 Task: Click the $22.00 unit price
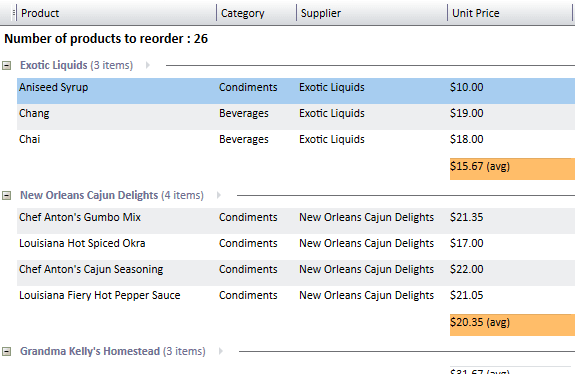click(467, 270)
